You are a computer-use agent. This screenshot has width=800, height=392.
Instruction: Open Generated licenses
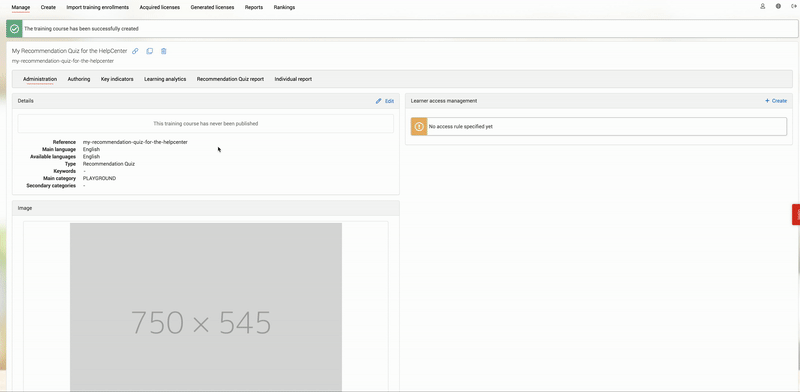point(212,8)
